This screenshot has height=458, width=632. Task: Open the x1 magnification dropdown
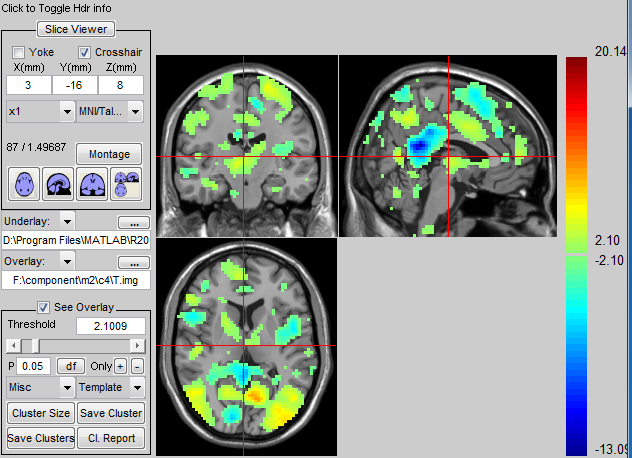40,111
